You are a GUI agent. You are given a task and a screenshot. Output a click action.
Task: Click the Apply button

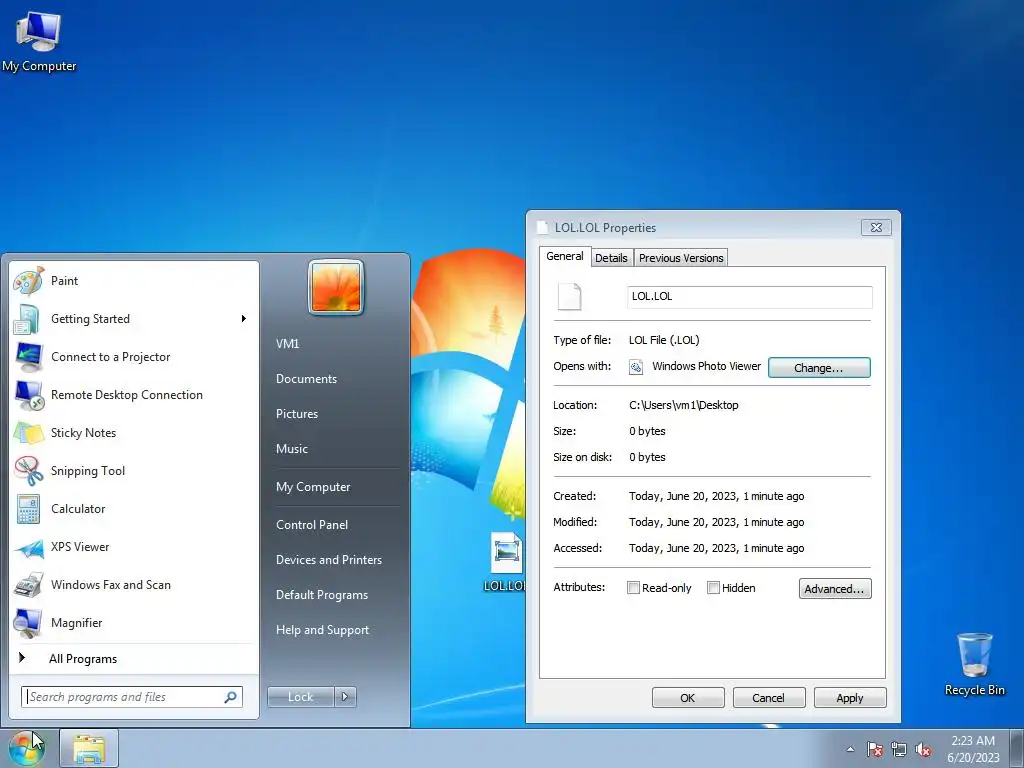click(850, 697)
